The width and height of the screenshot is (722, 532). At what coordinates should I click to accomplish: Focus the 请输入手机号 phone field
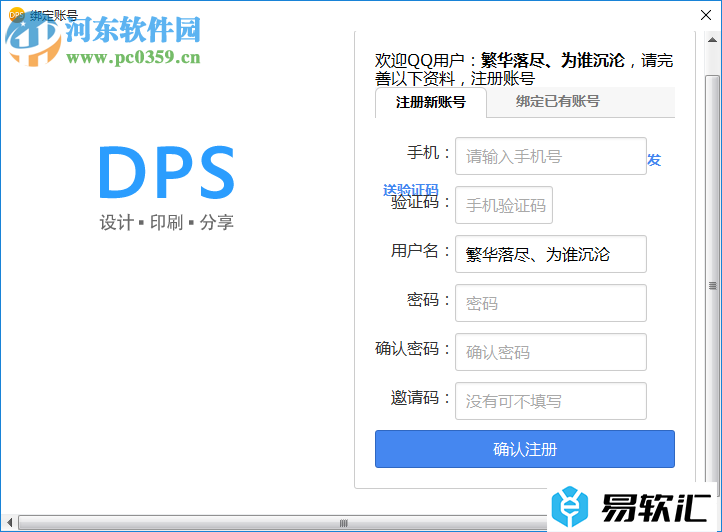click(551, 156)
